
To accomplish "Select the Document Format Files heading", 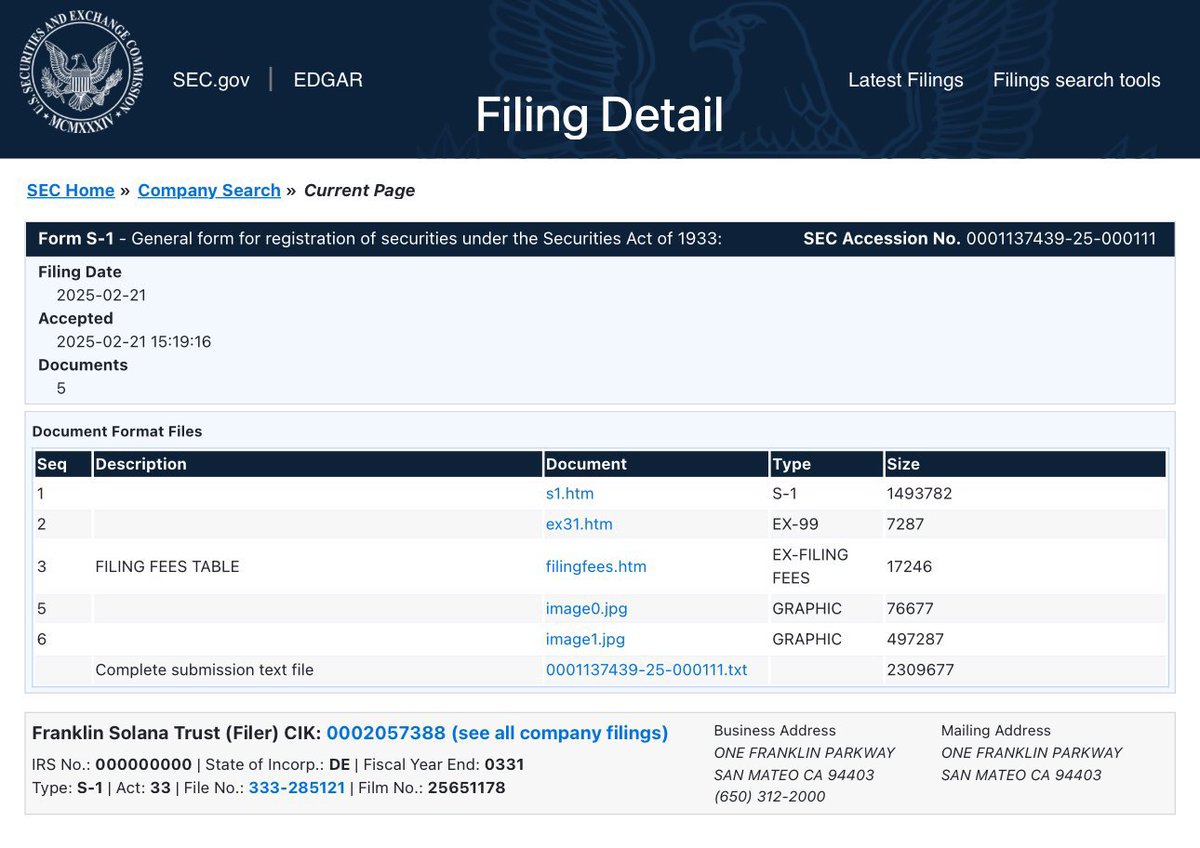I will tap(117, 432).
